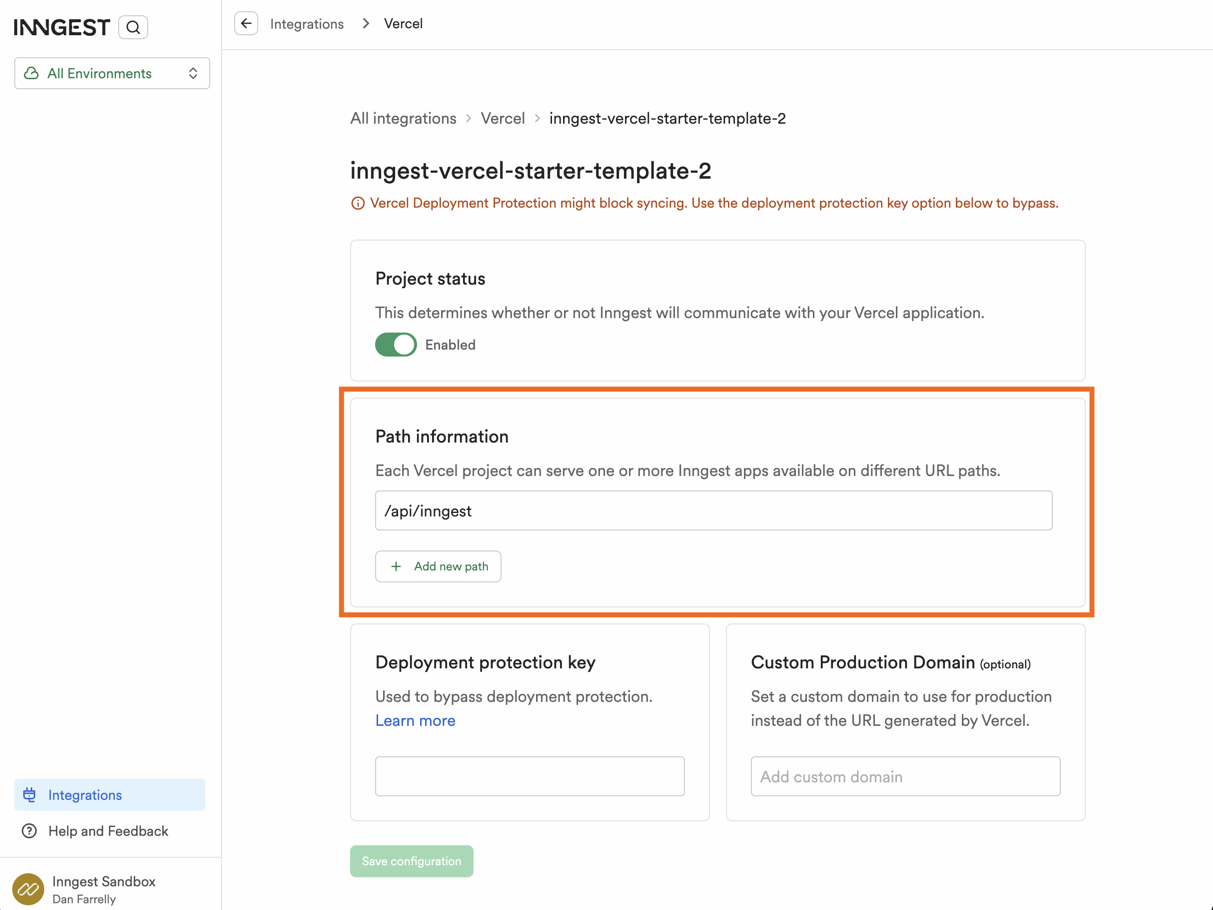This screenshot has width=1213, height=910.
Task: Click the search magnifier icon beside Inngest logo
Action: click(x=133, y=27)
